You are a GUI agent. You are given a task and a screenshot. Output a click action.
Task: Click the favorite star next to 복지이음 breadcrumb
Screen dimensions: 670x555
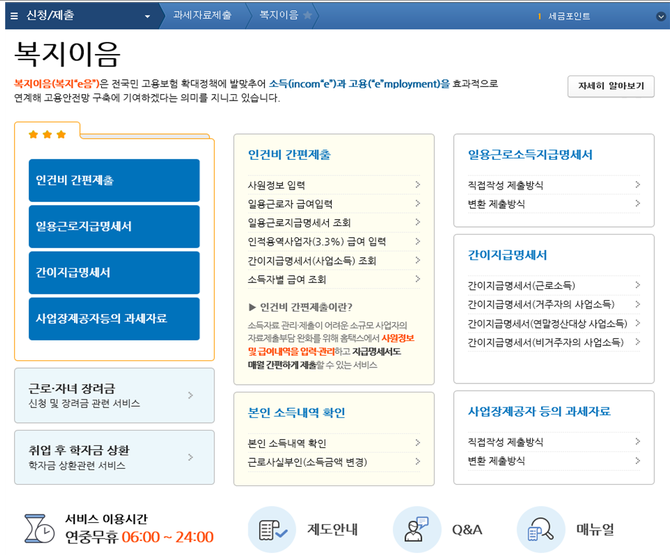308,16
